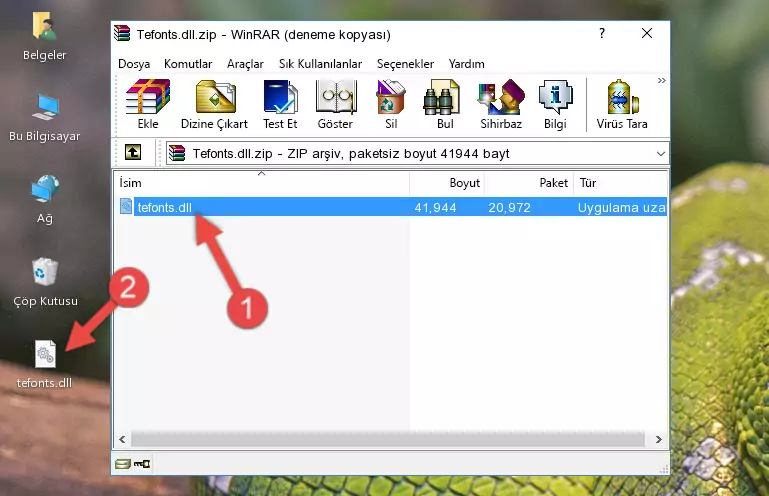Open the Araçlar menu
This screenshot has height=496, width=769.
(245, 64)
